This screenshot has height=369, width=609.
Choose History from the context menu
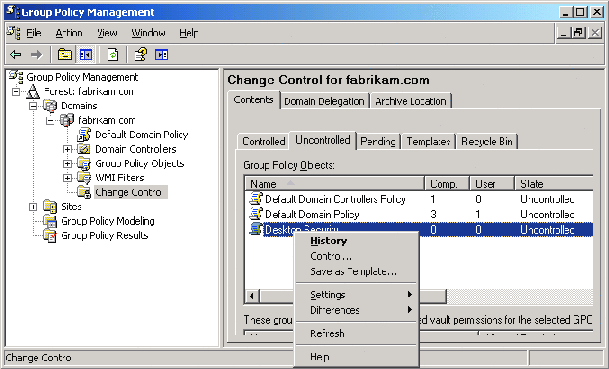[x=329, y=241]
